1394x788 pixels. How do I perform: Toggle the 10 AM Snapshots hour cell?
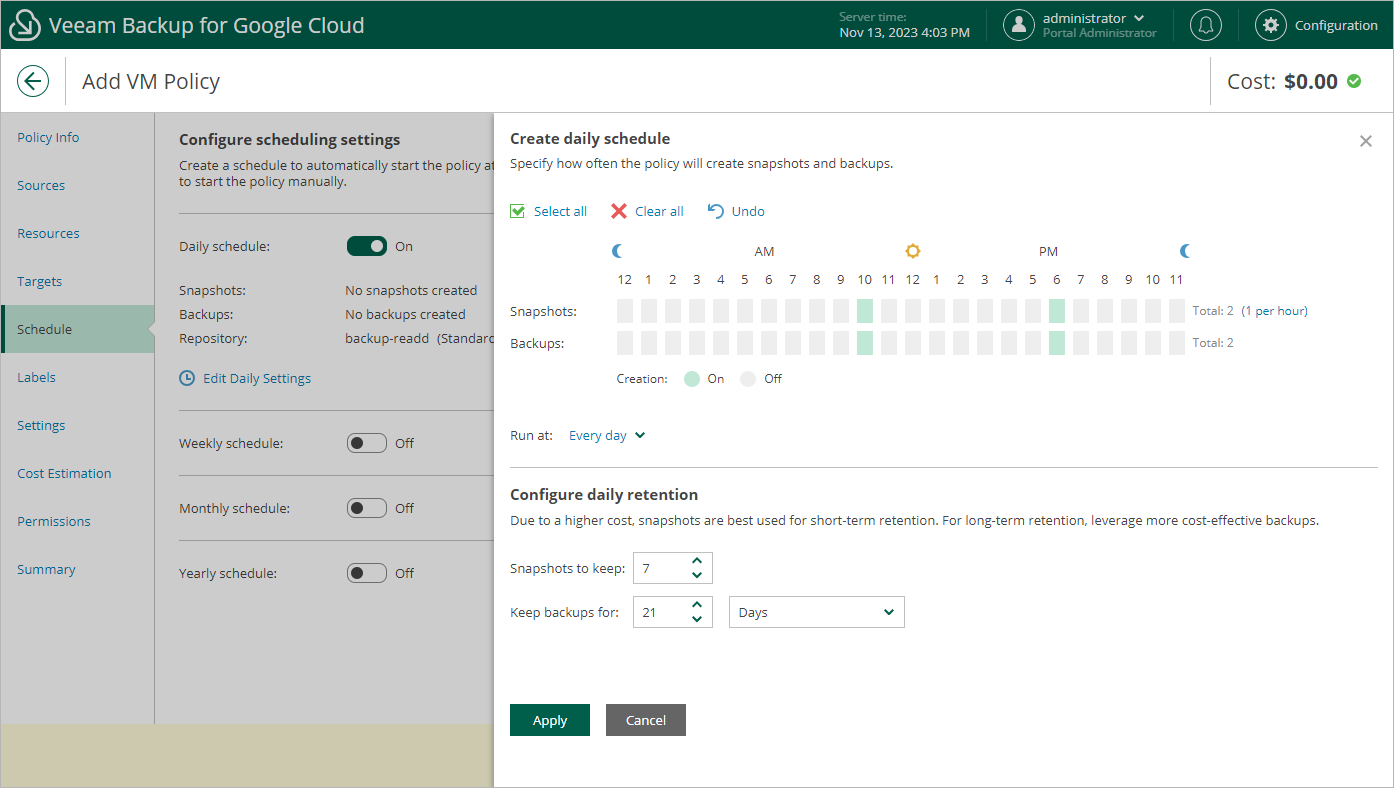[x=865, y=311]
